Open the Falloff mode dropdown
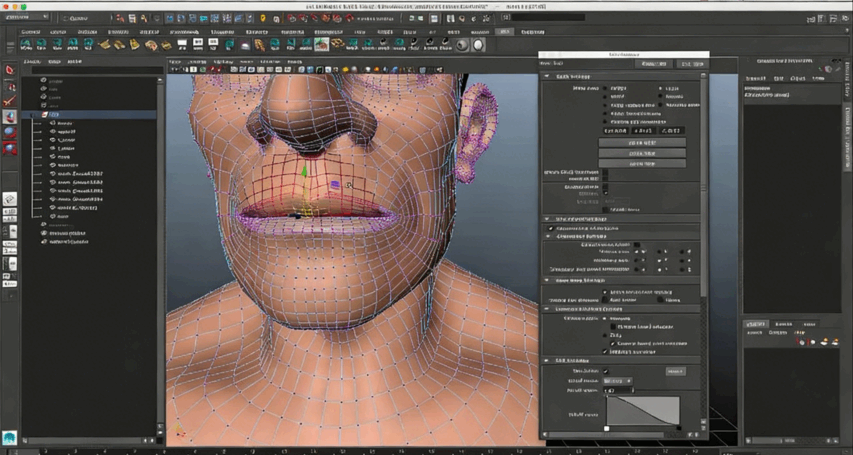The height and width of the screenshot is (455, 853). [x=617, y=381]
